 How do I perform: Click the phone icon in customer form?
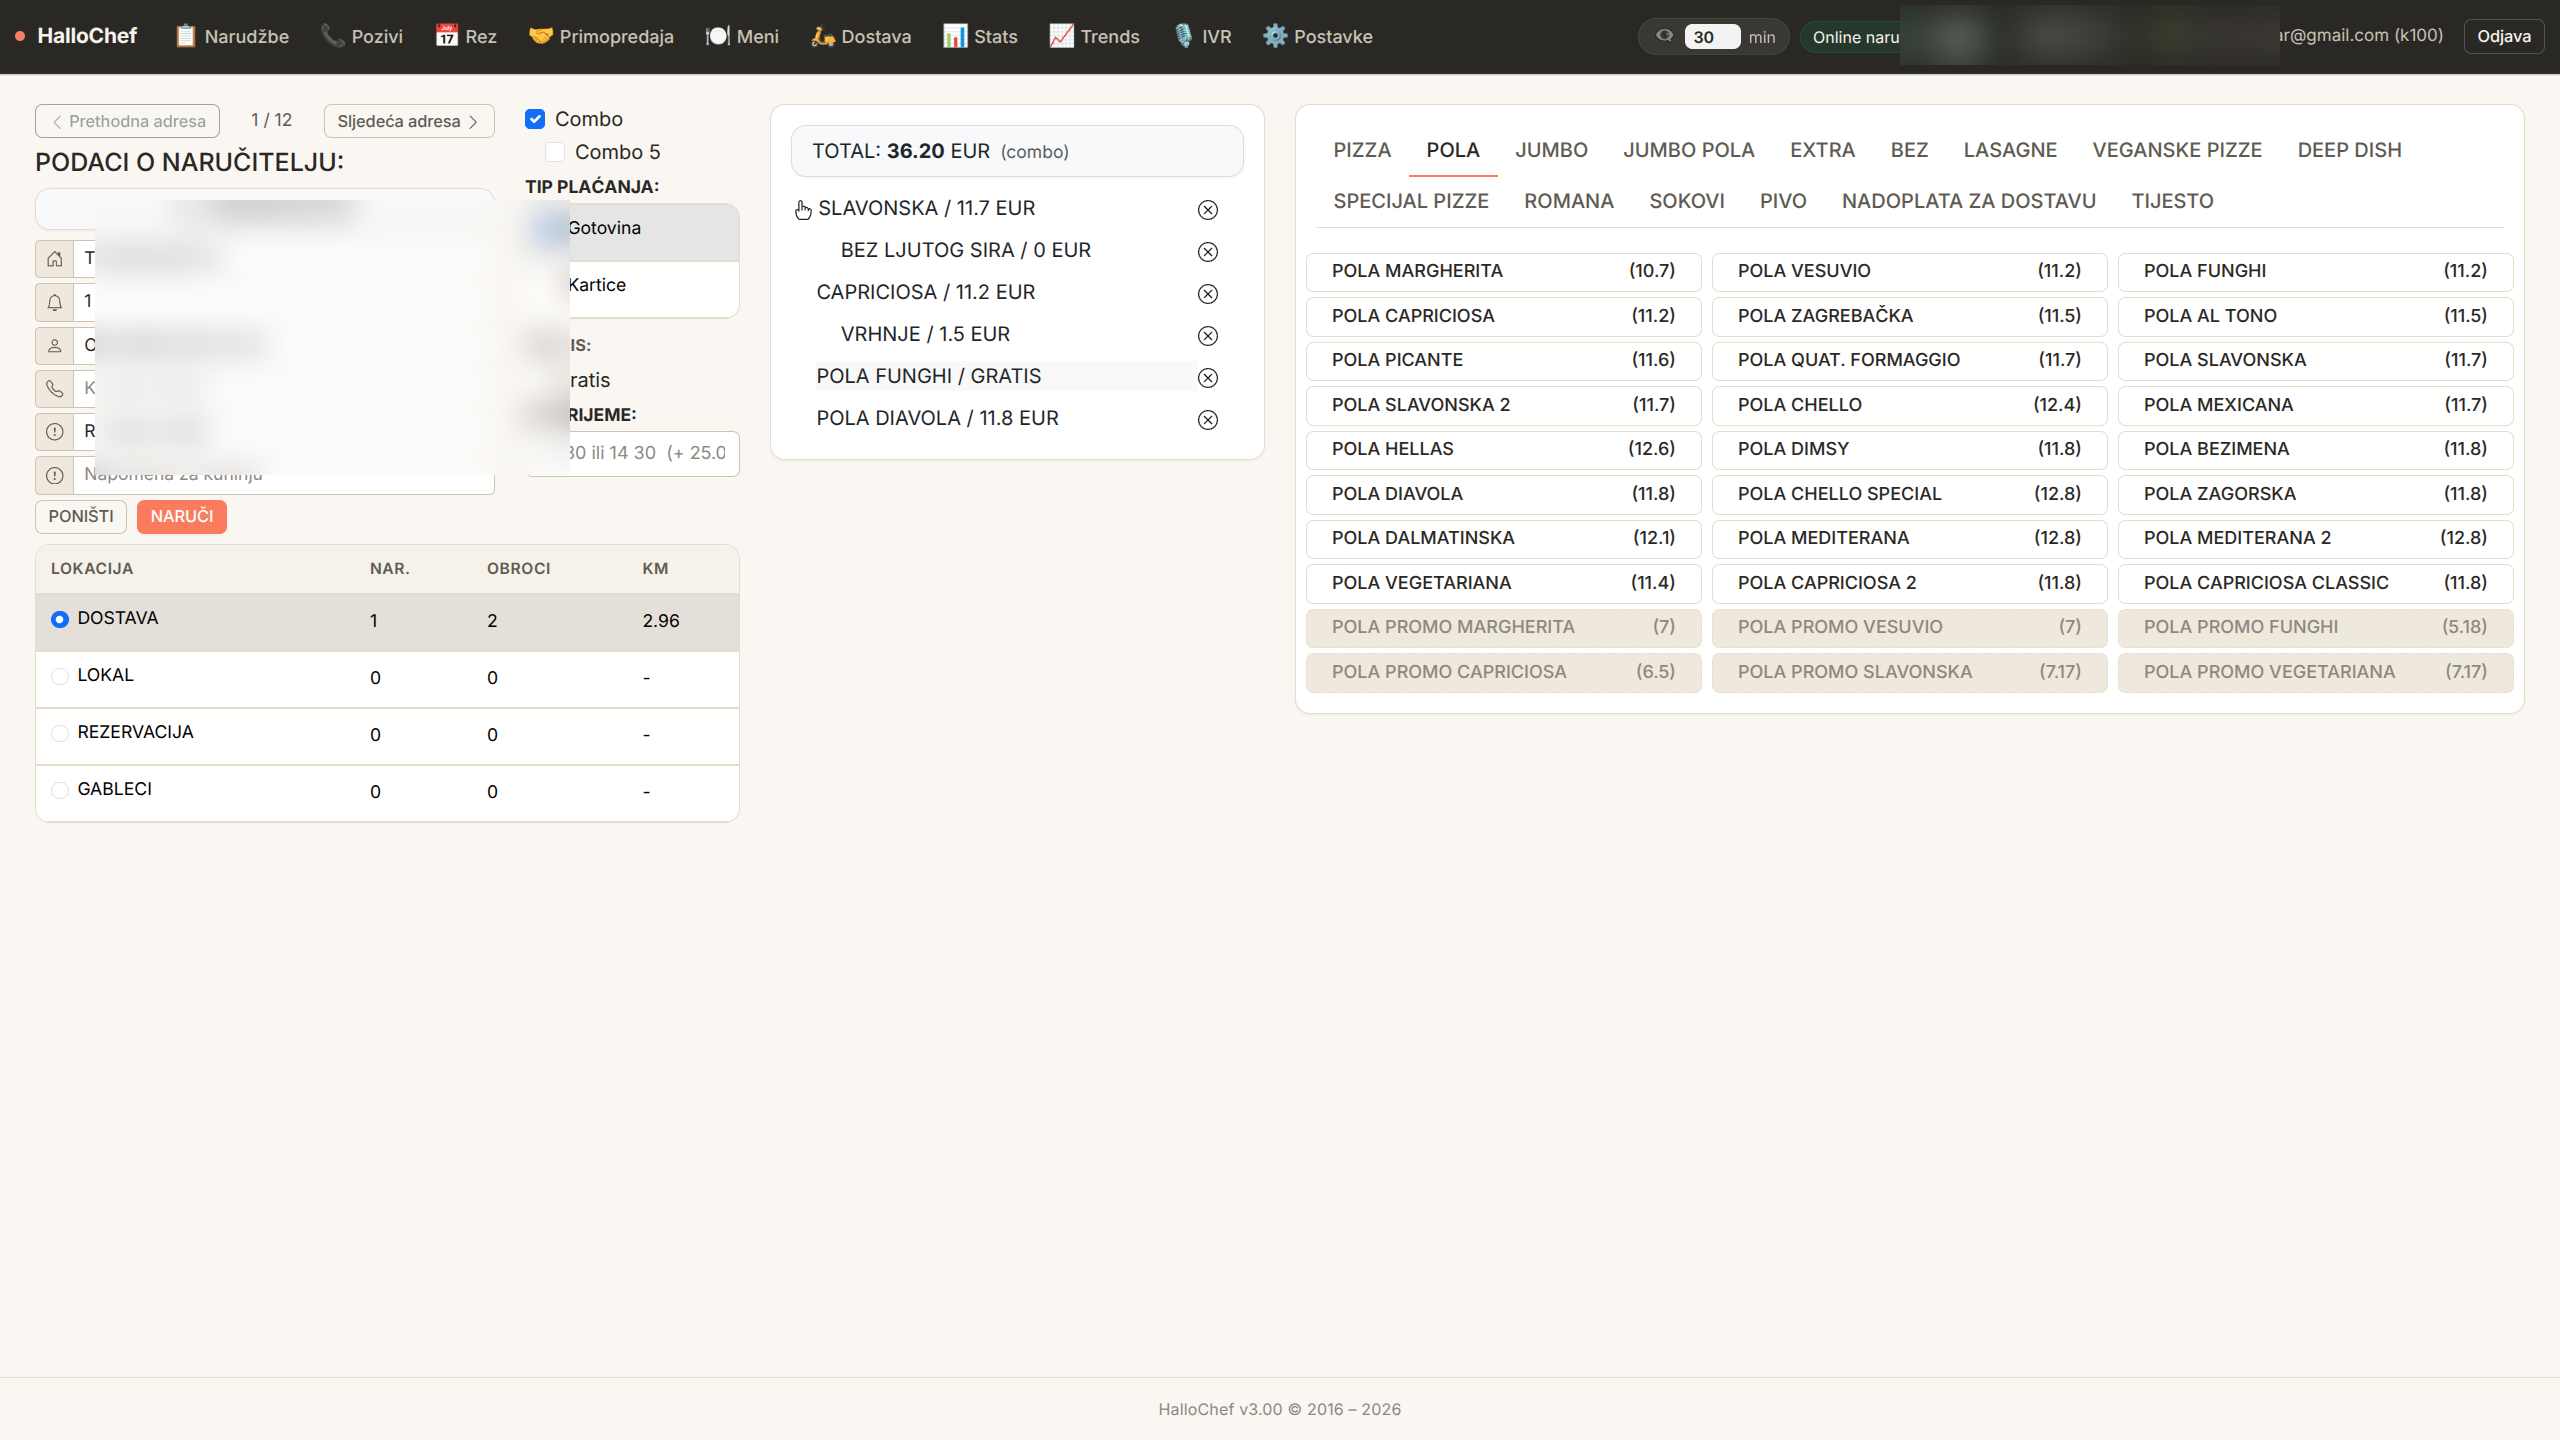55,388
